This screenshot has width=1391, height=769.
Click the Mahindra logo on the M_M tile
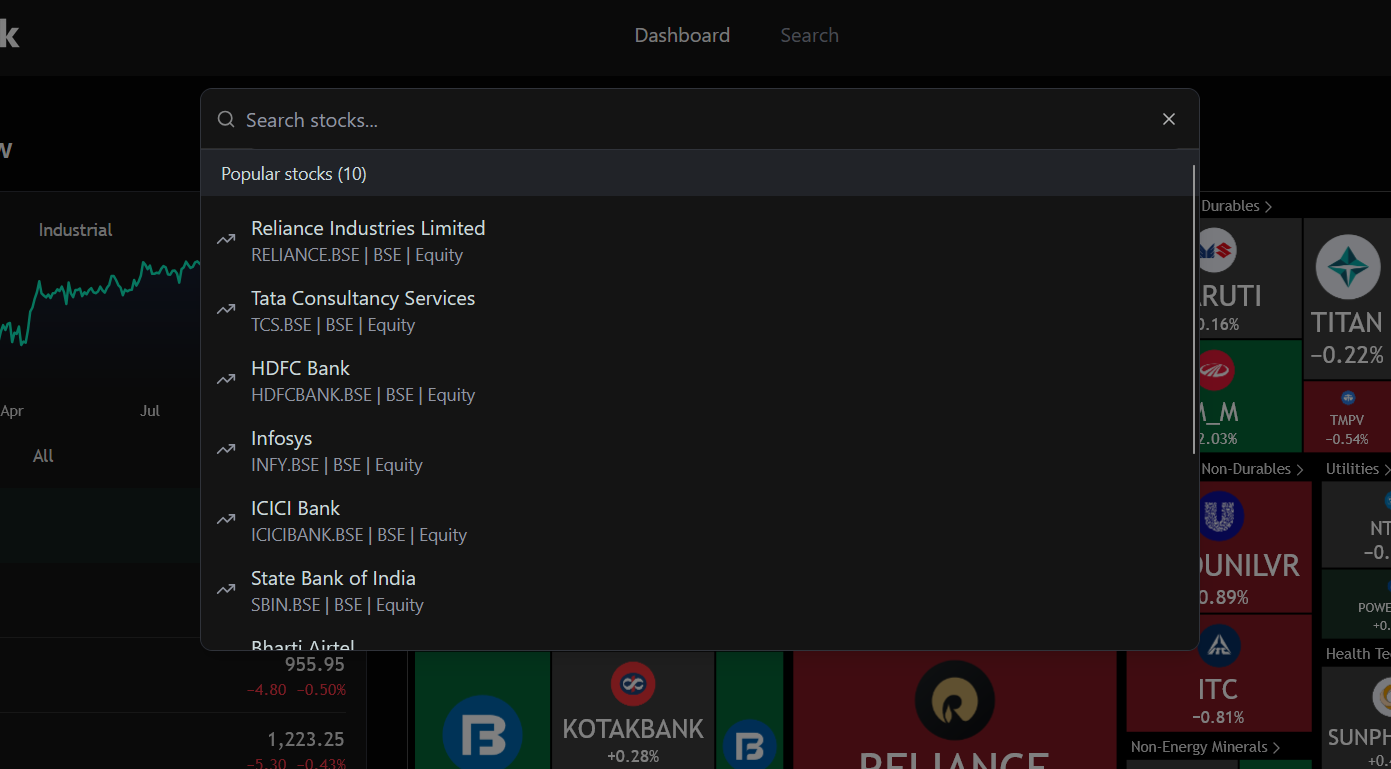tap(1216, 371)
